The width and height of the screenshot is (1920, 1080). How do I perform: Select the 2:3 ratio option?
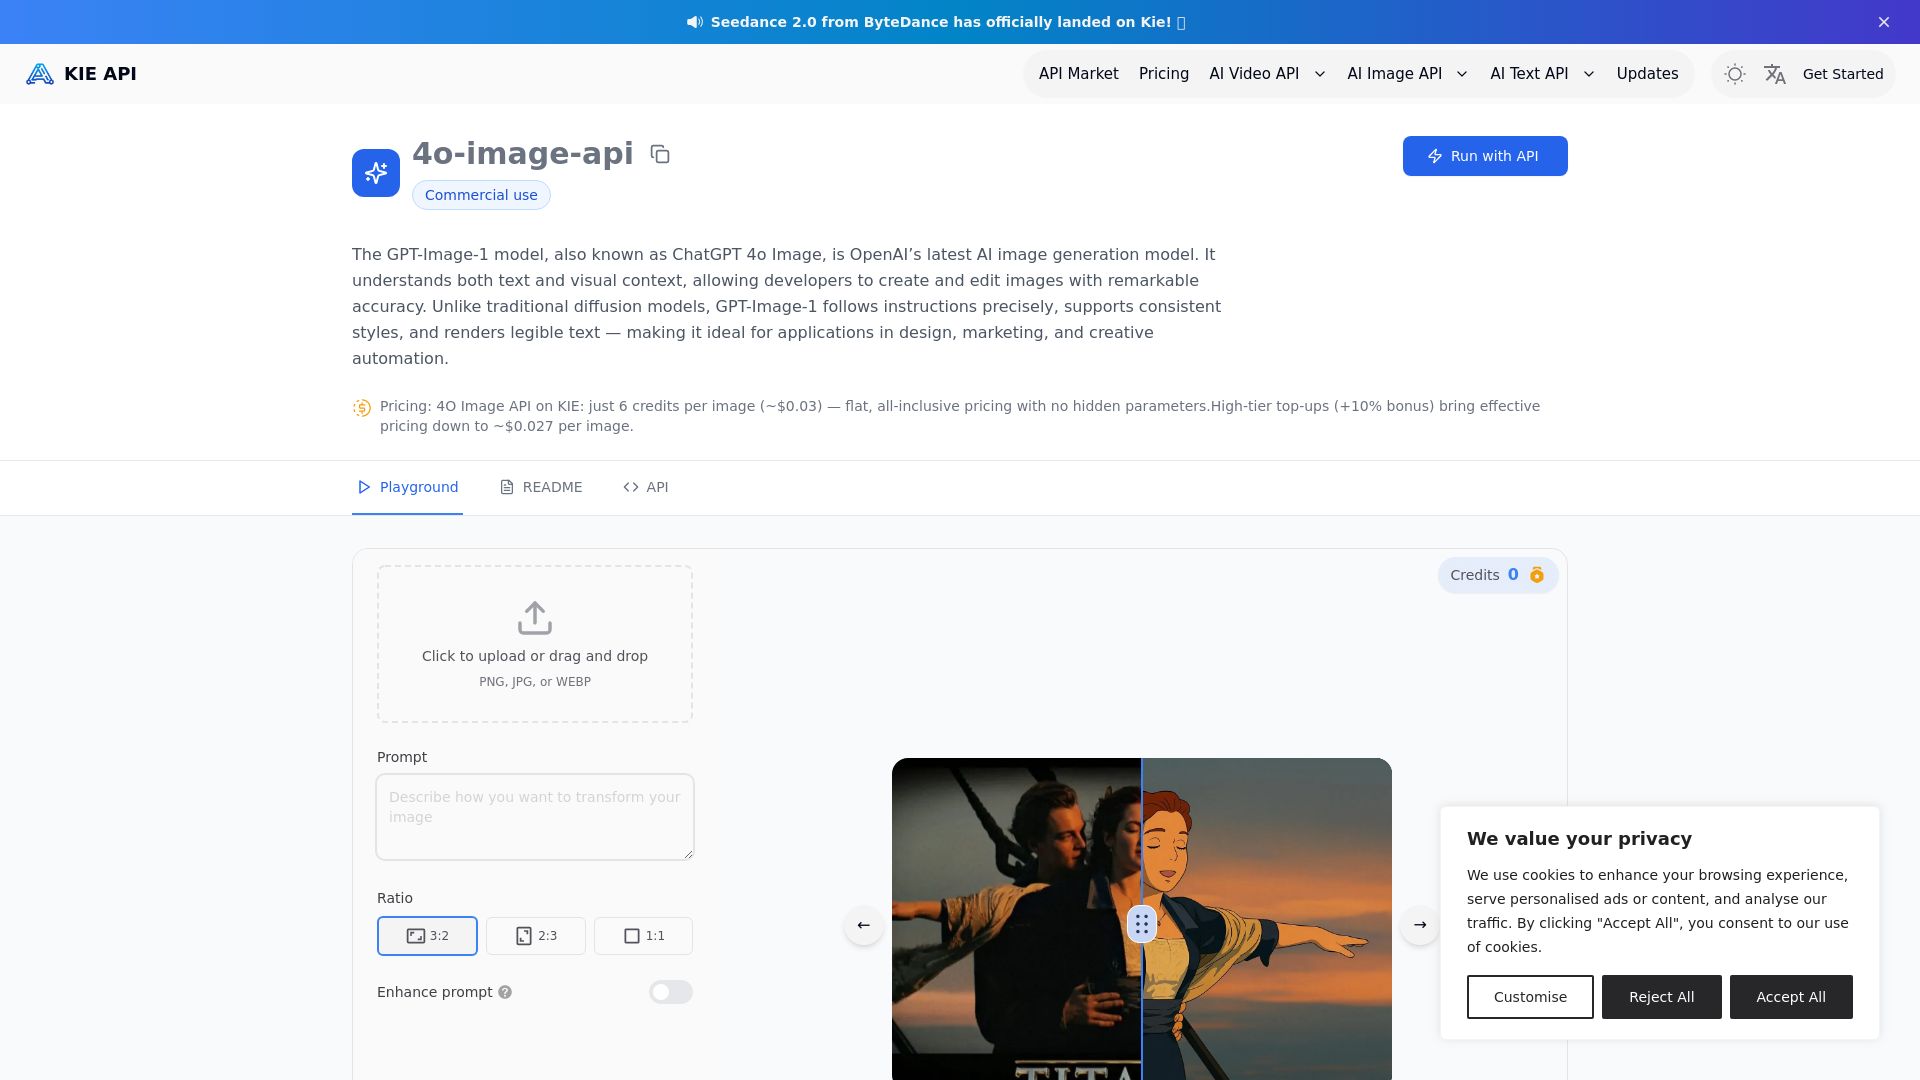536,936
